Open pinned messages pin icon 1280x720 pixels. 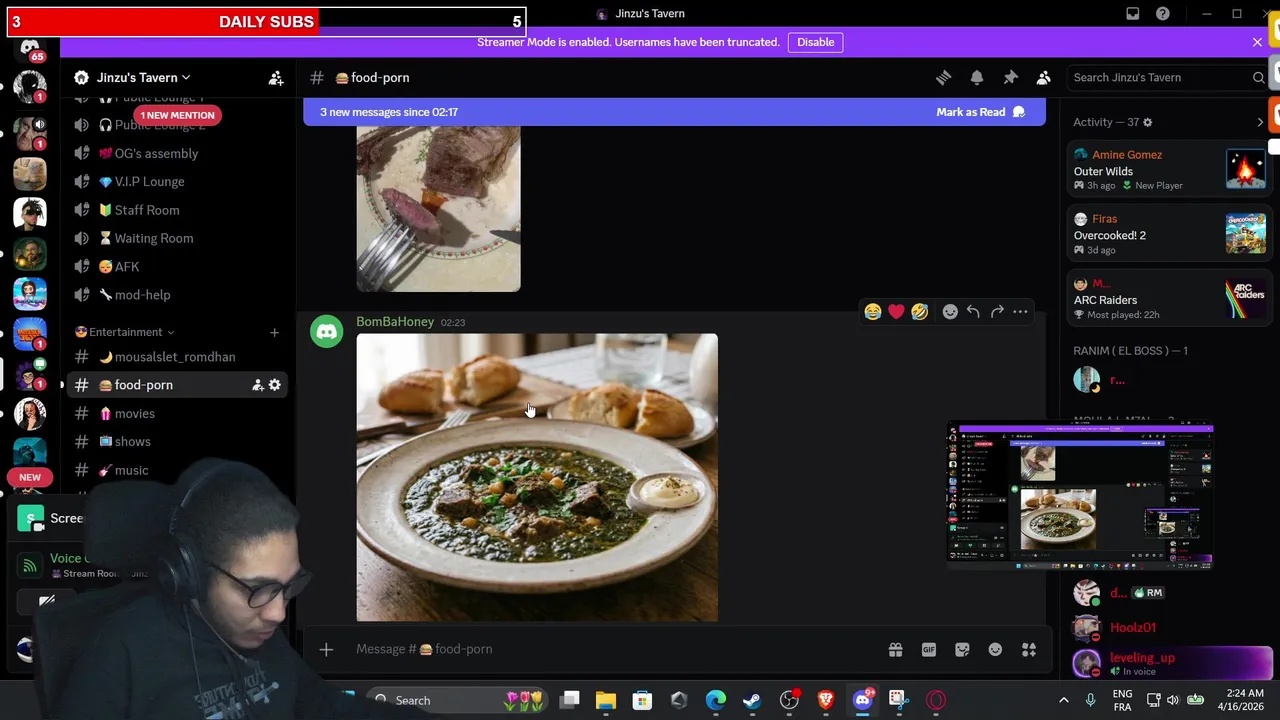(x=1010, y=77)
